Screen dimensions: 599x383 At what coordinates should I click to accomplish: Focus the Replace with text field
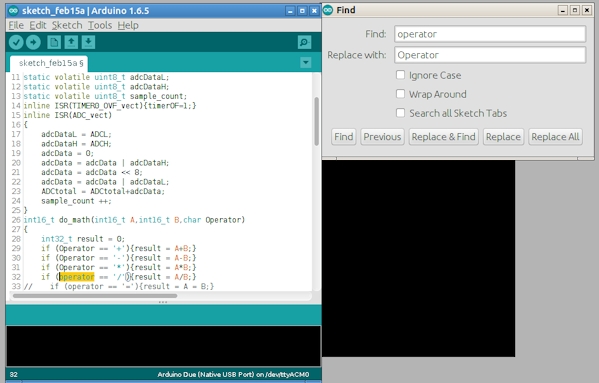click(x=490, y=55)
